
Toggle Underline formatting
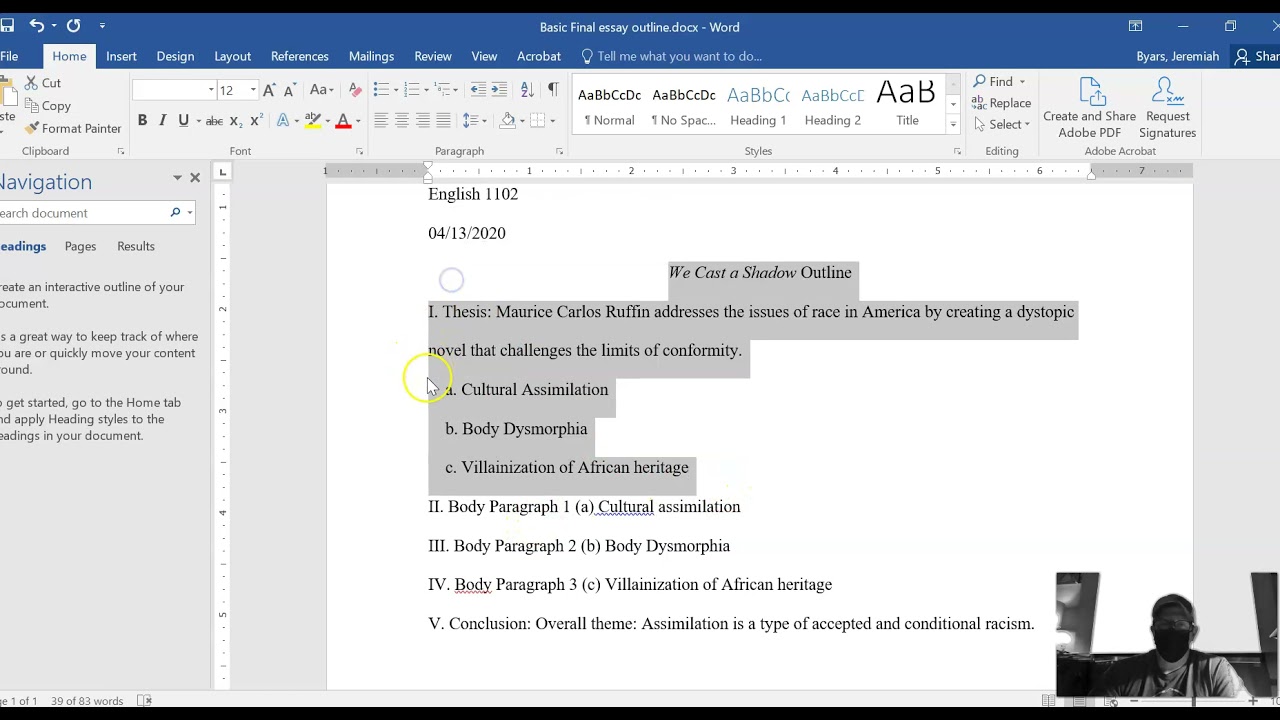(183, 121)
